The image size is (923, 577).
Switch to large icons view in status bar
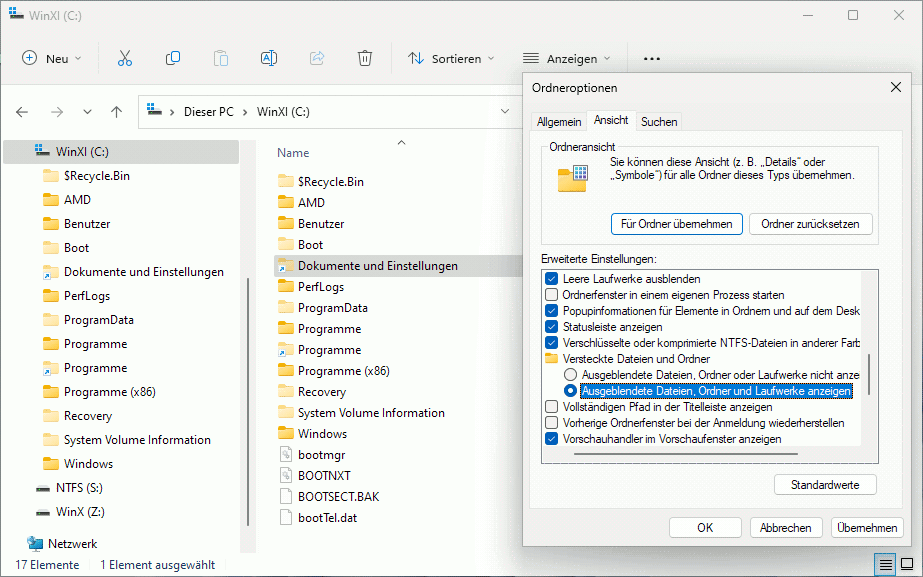click(x=907, y=565)
